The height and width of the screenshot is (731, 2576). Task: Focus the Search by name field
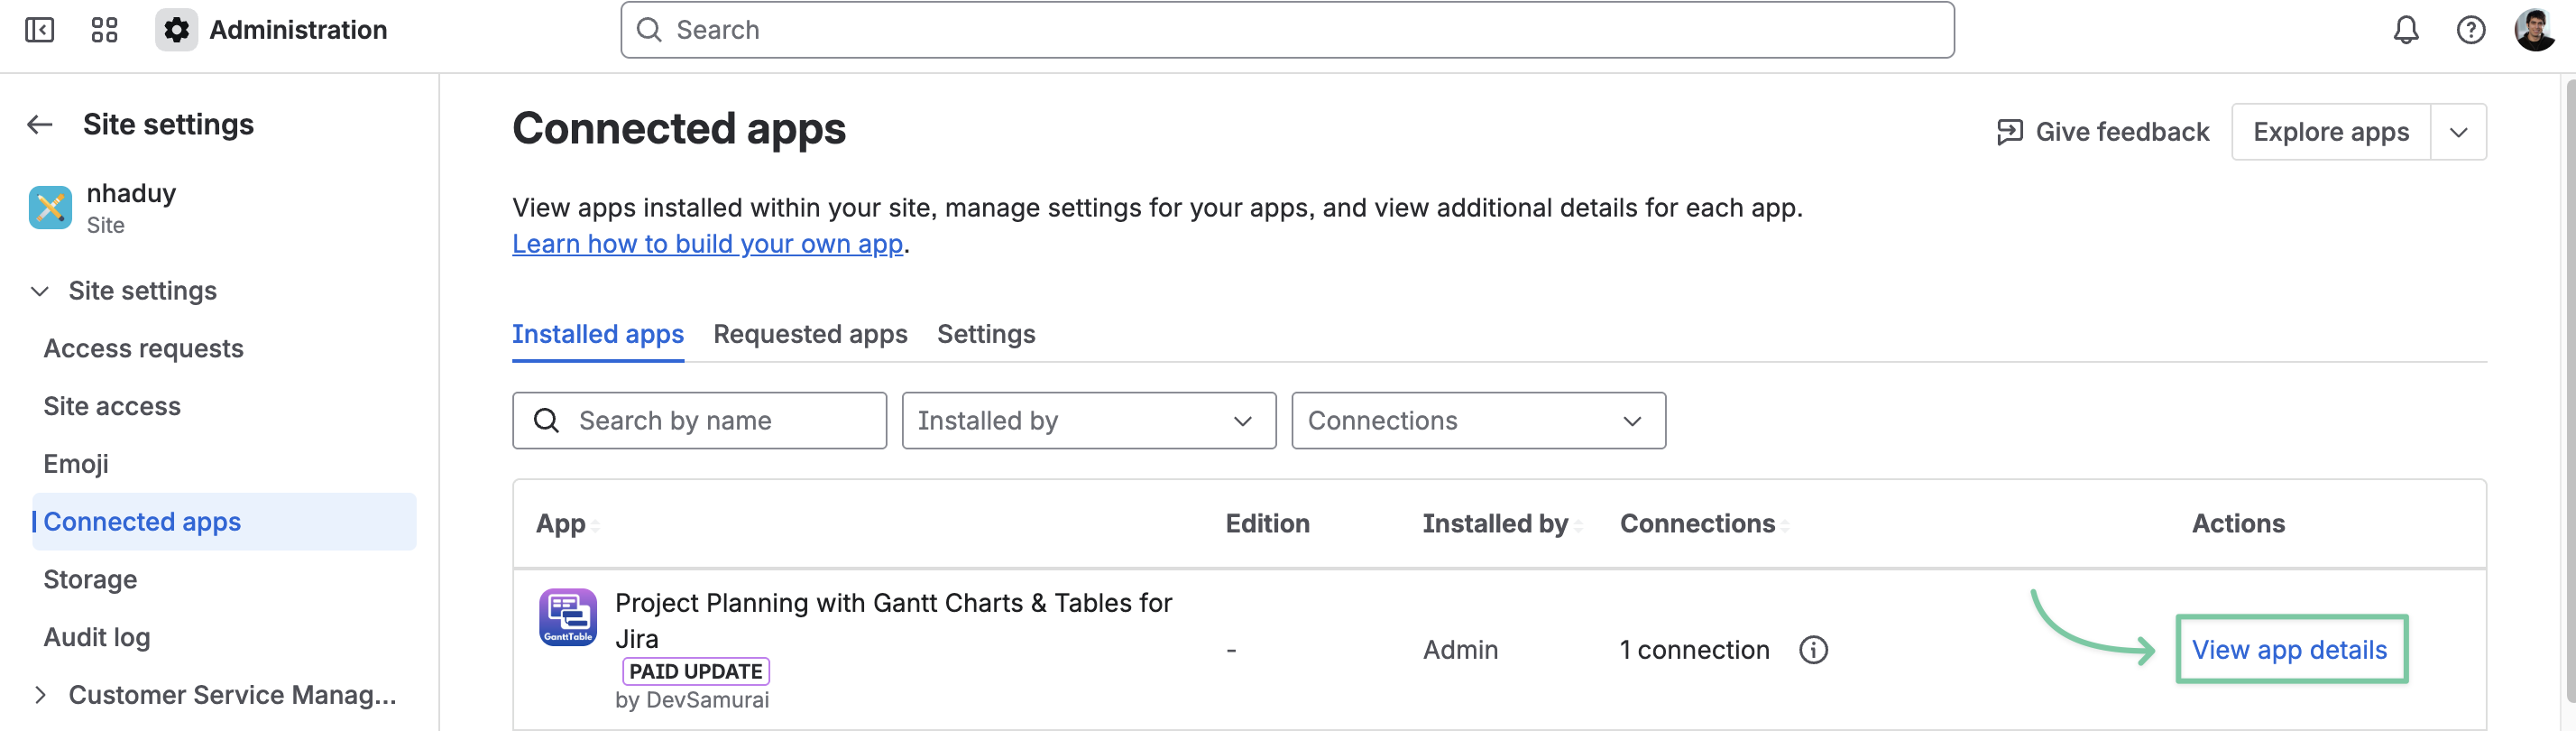(700, 421)
